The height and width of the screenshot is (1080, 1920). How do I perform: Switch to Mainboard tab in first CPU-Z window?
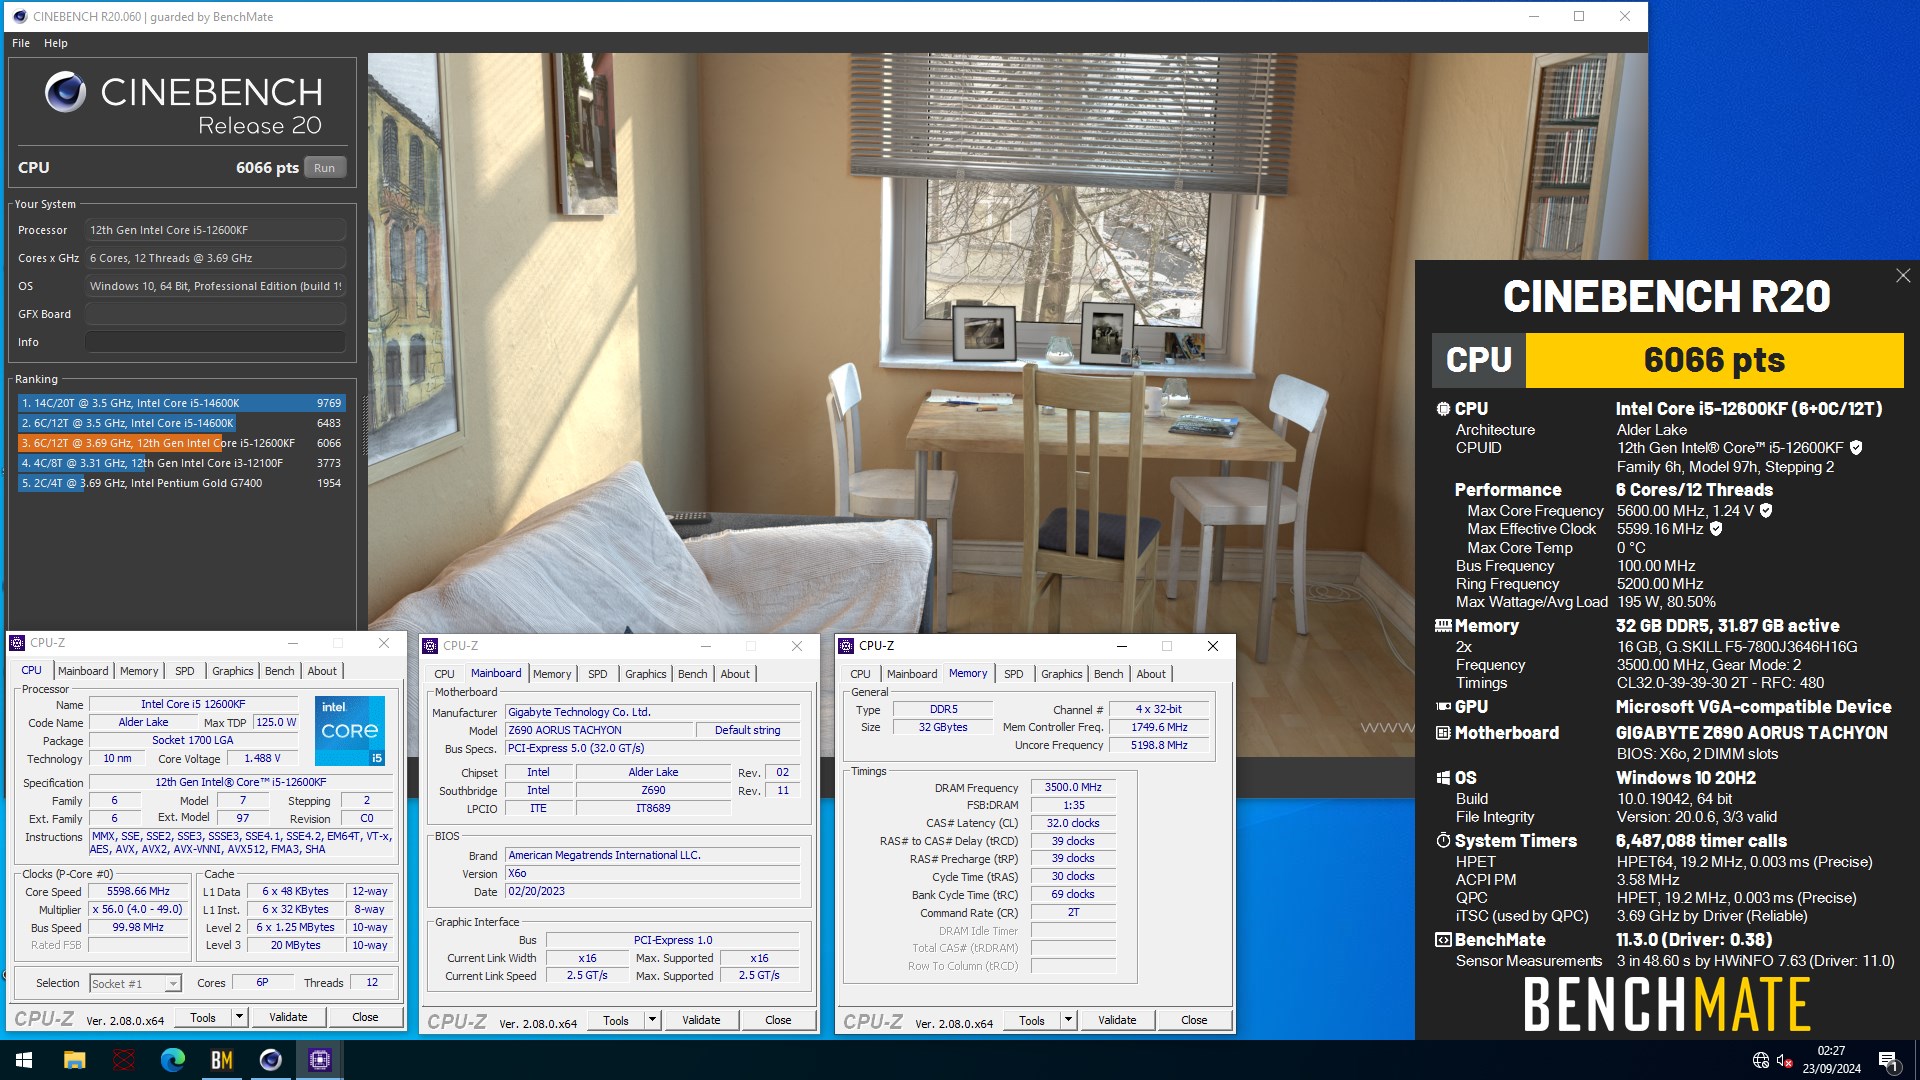pos(83,671)
